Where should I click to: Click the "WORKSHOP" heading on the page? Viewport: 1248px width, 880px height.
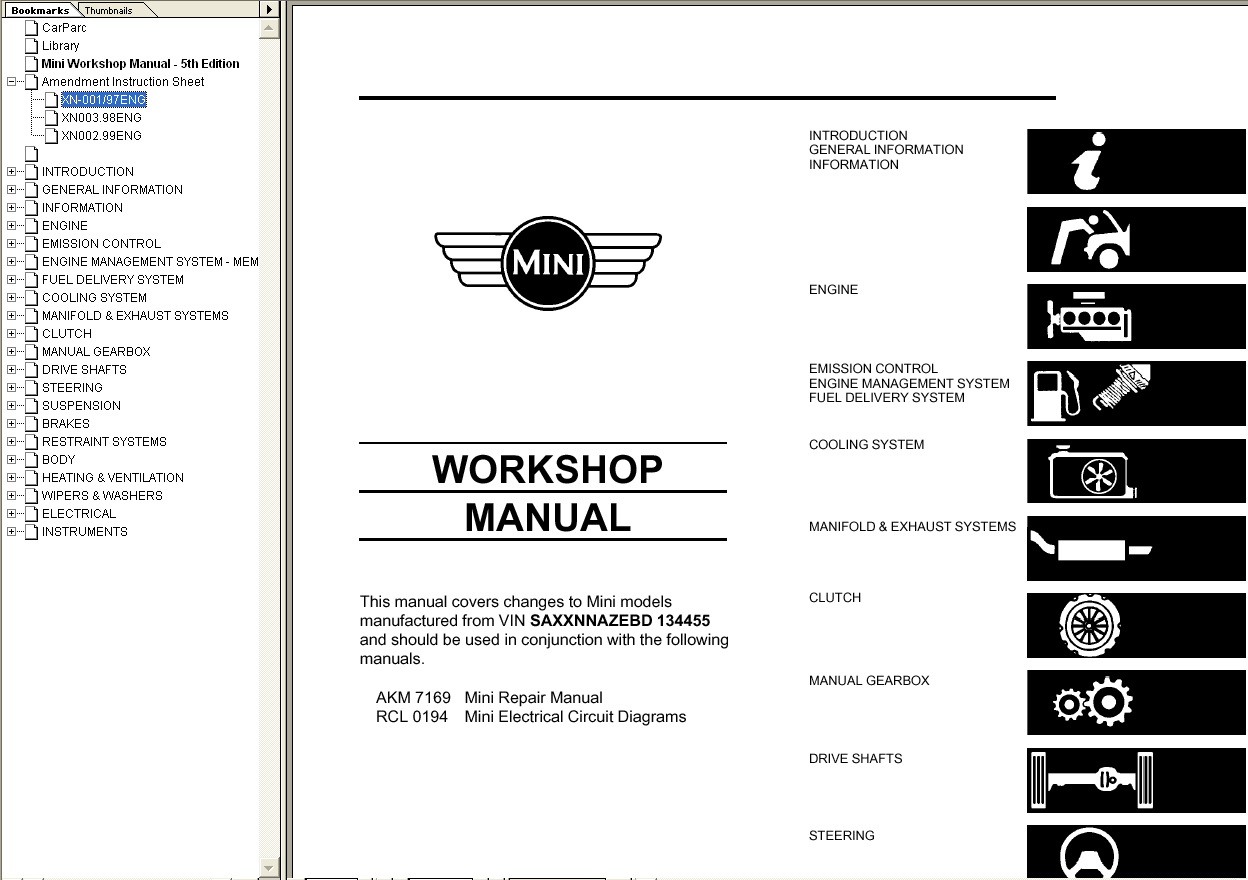(x=547, y=469)
